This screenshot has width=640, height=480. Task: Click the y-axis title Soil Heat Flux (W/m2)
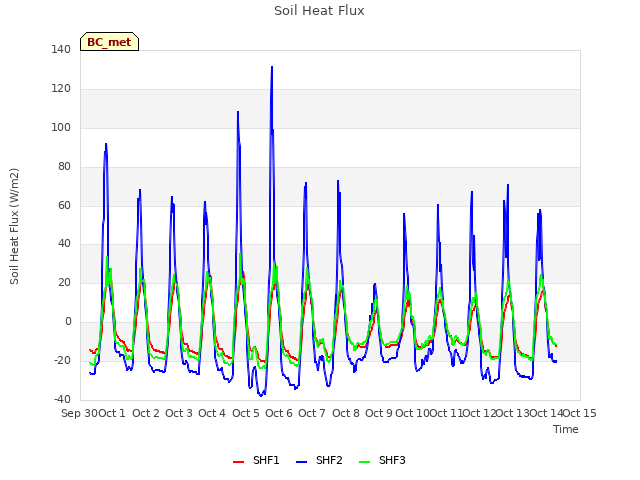[14, 226]
